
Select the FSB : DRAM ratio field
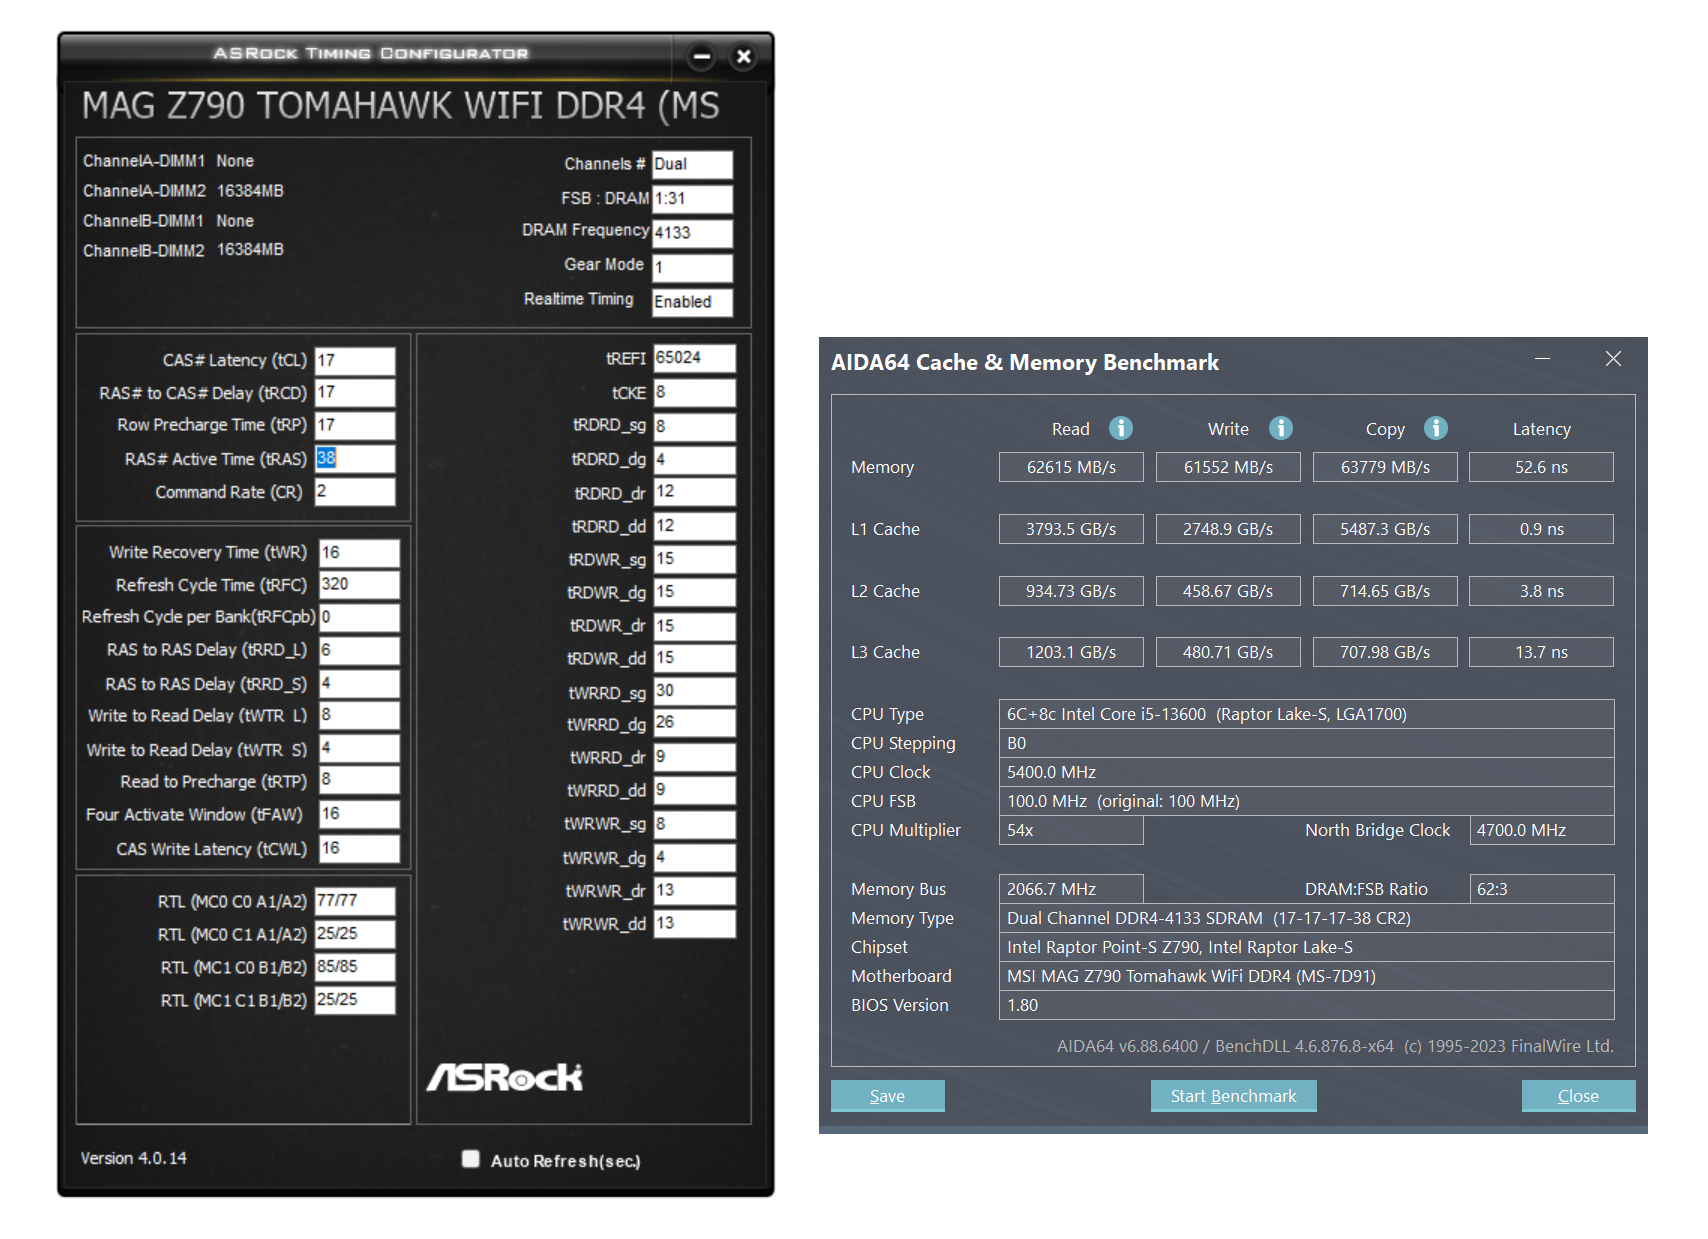point(692,198)
